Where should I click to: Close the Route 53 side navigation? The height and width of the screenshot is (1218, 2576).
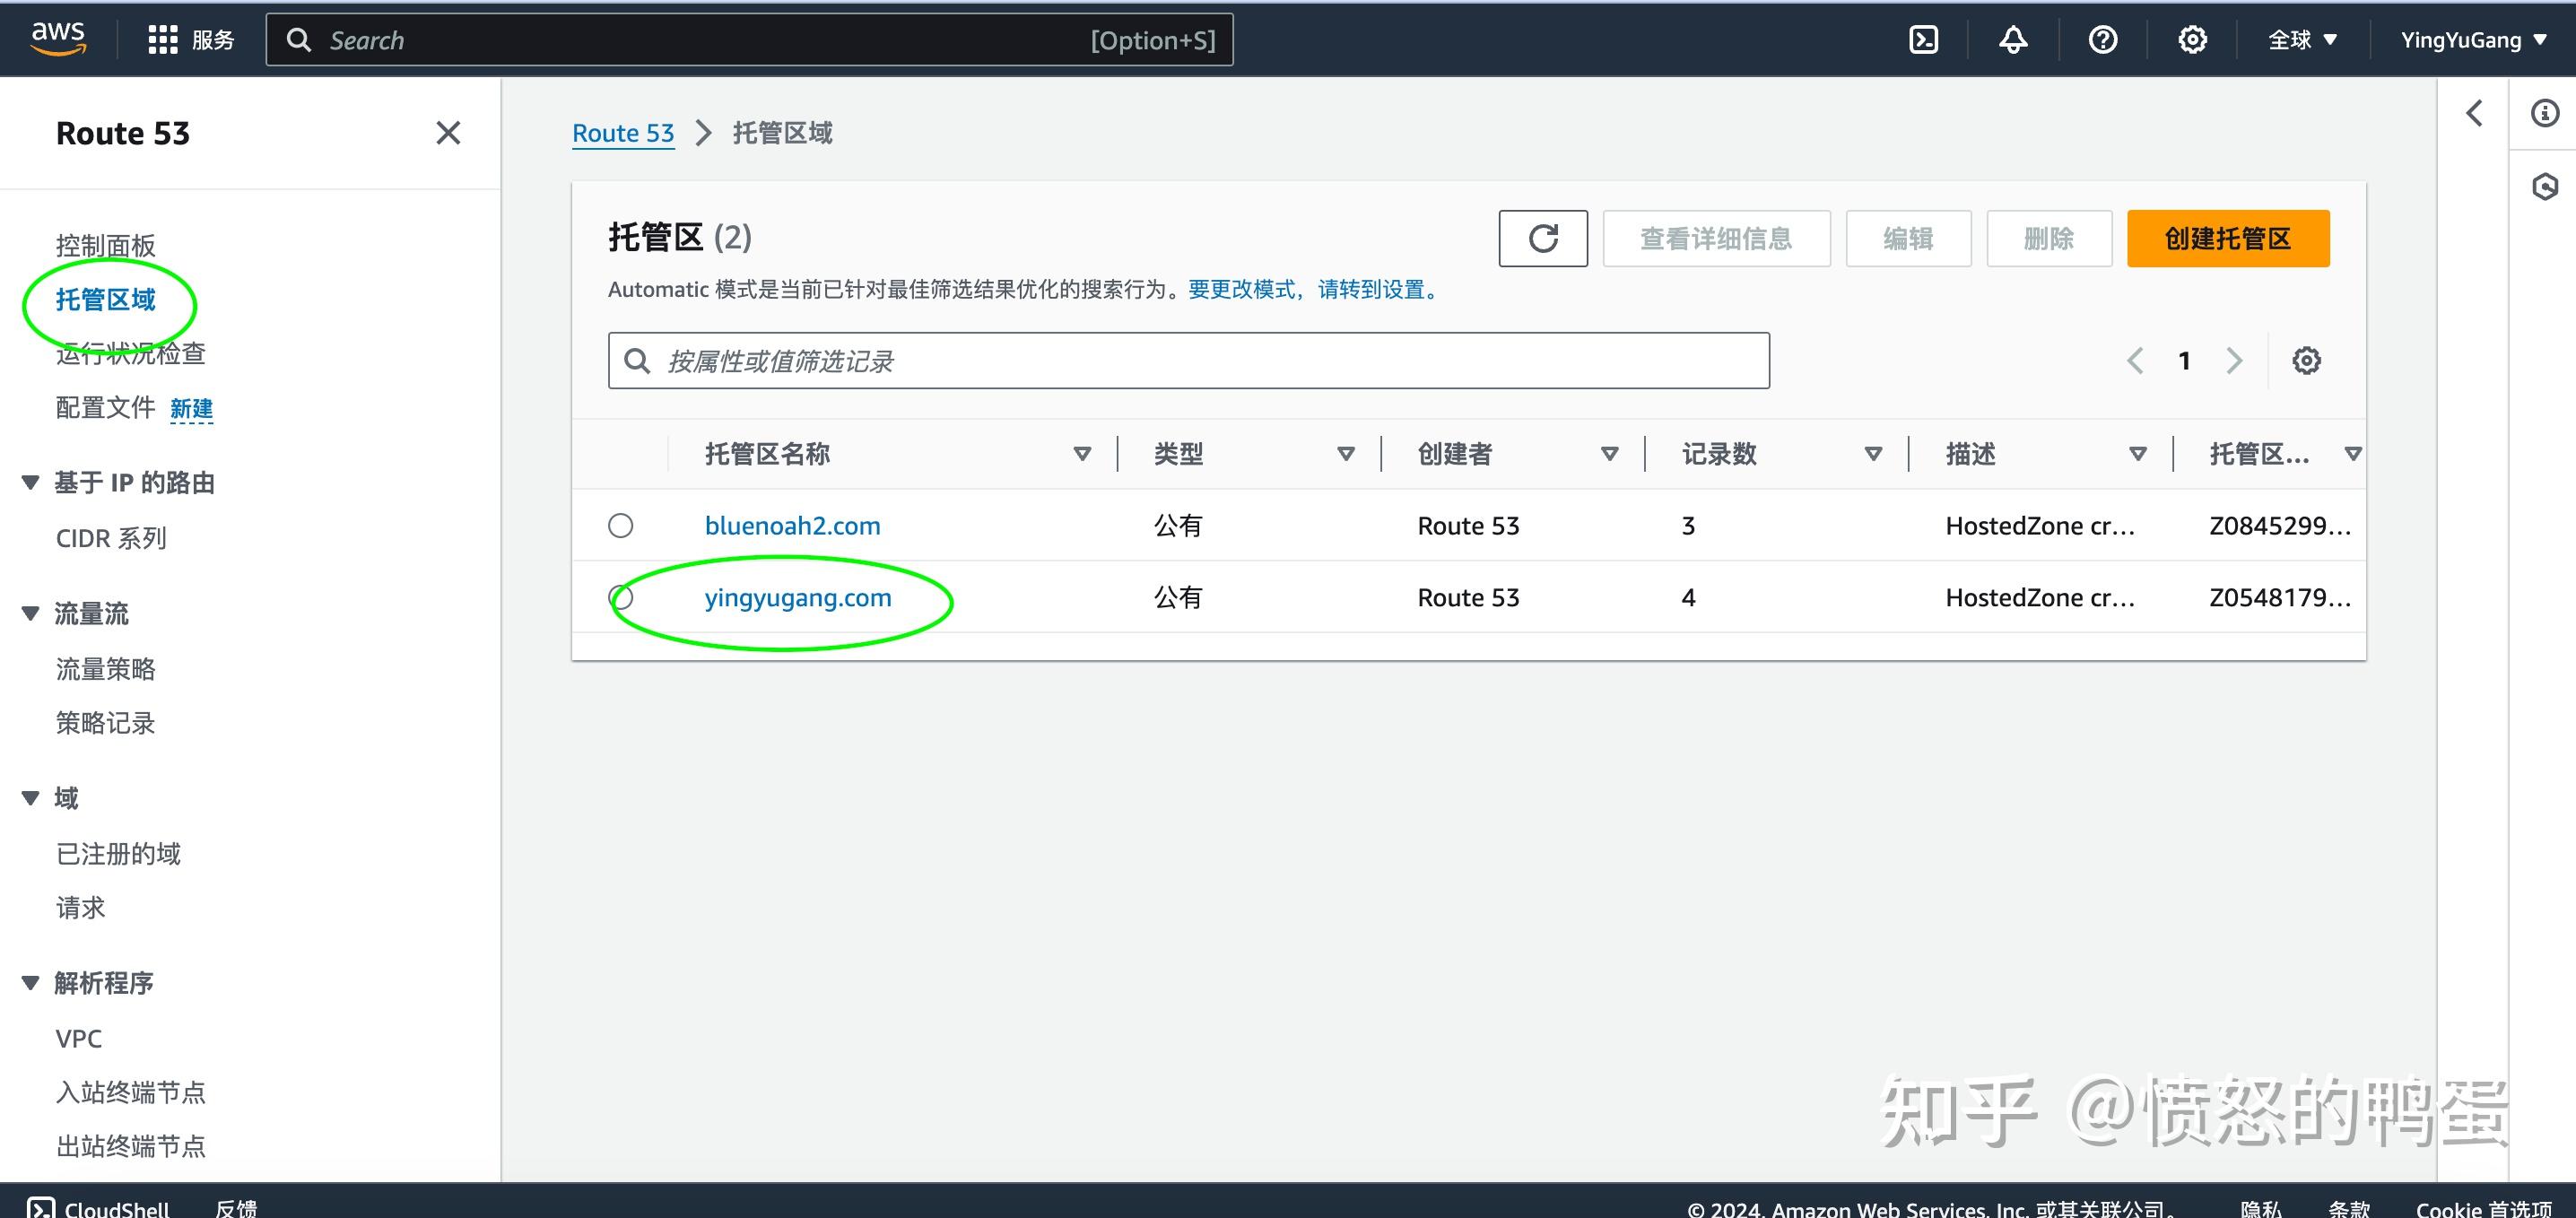(x=448, y=133)
